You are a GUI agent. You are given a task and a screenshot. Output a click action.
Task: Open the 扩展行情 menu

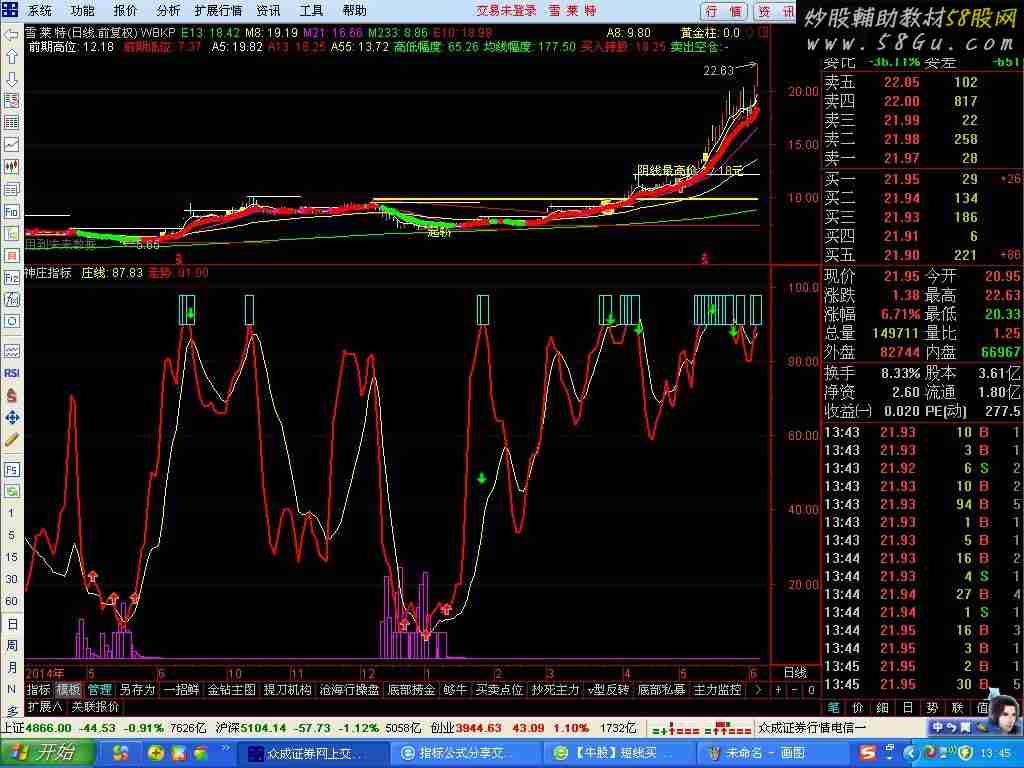pyautogui.click(x=218, y=10)
